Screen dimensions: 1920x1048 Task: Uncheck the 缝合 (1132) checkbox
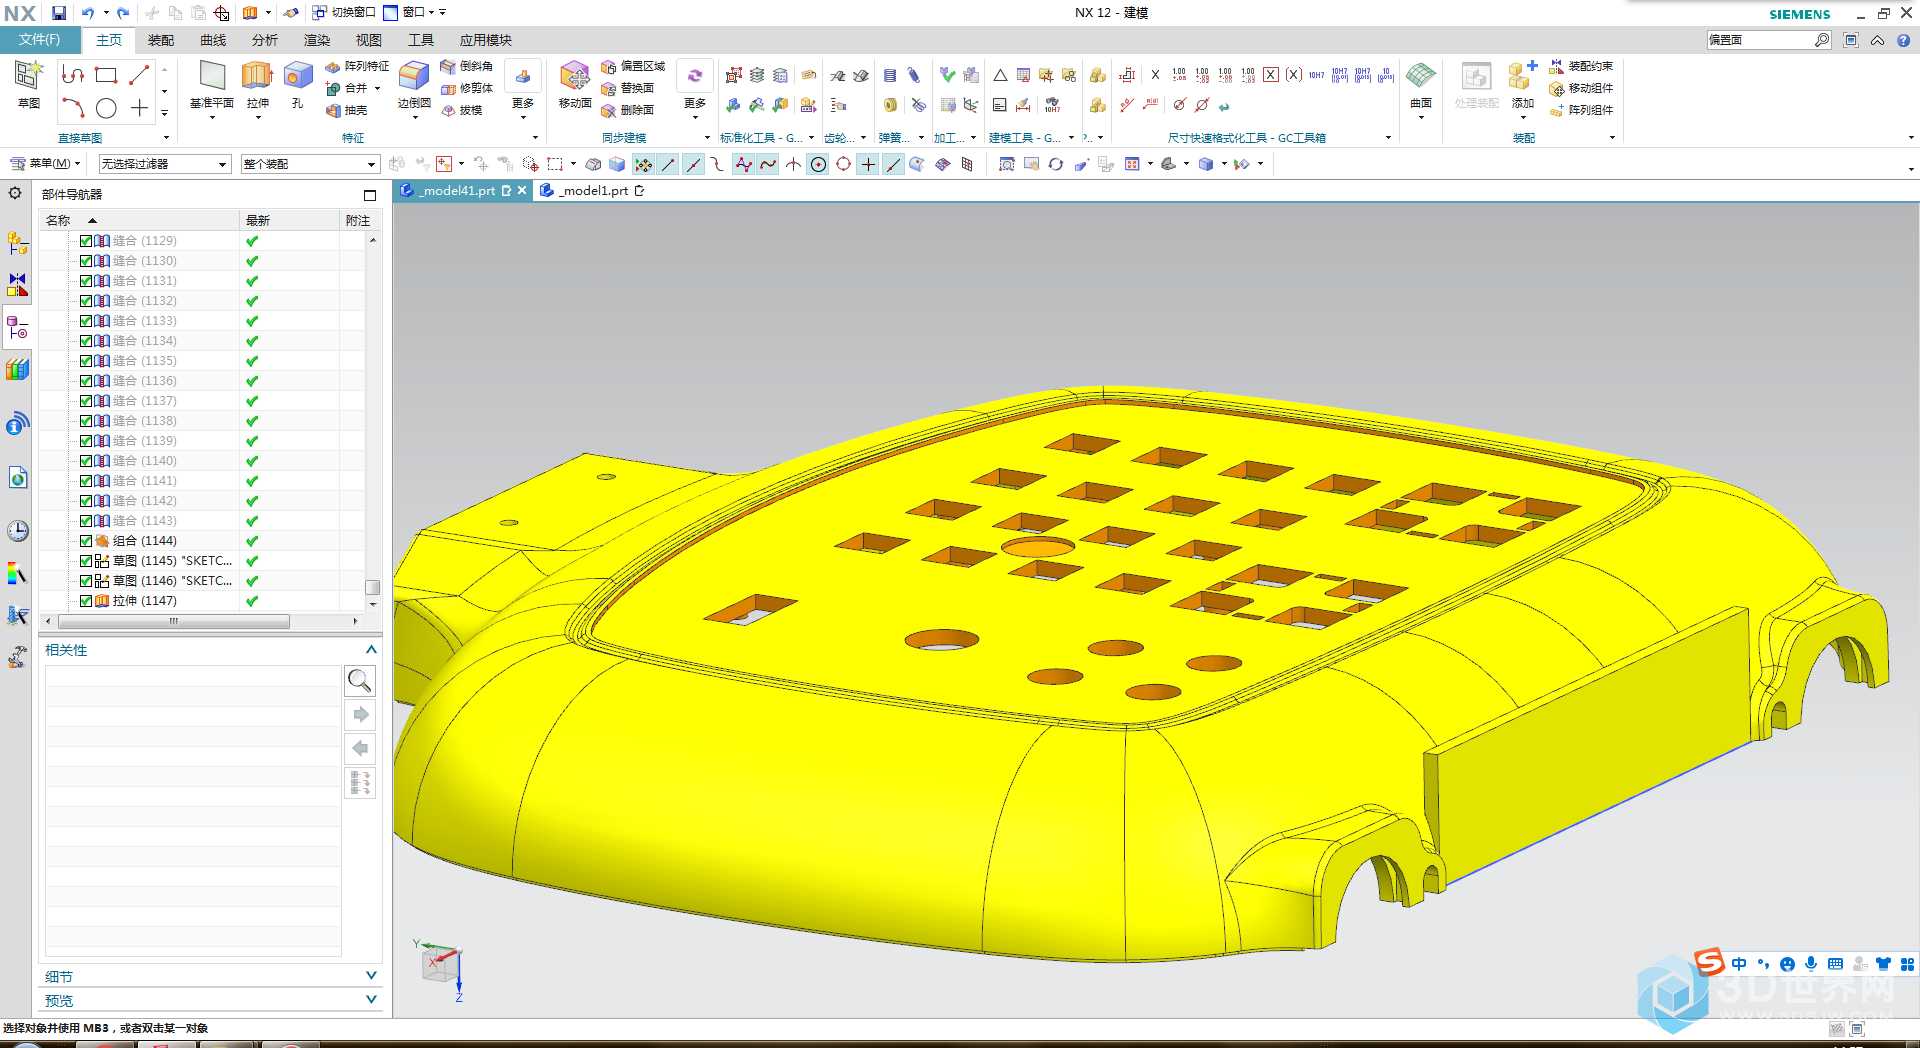86,301
